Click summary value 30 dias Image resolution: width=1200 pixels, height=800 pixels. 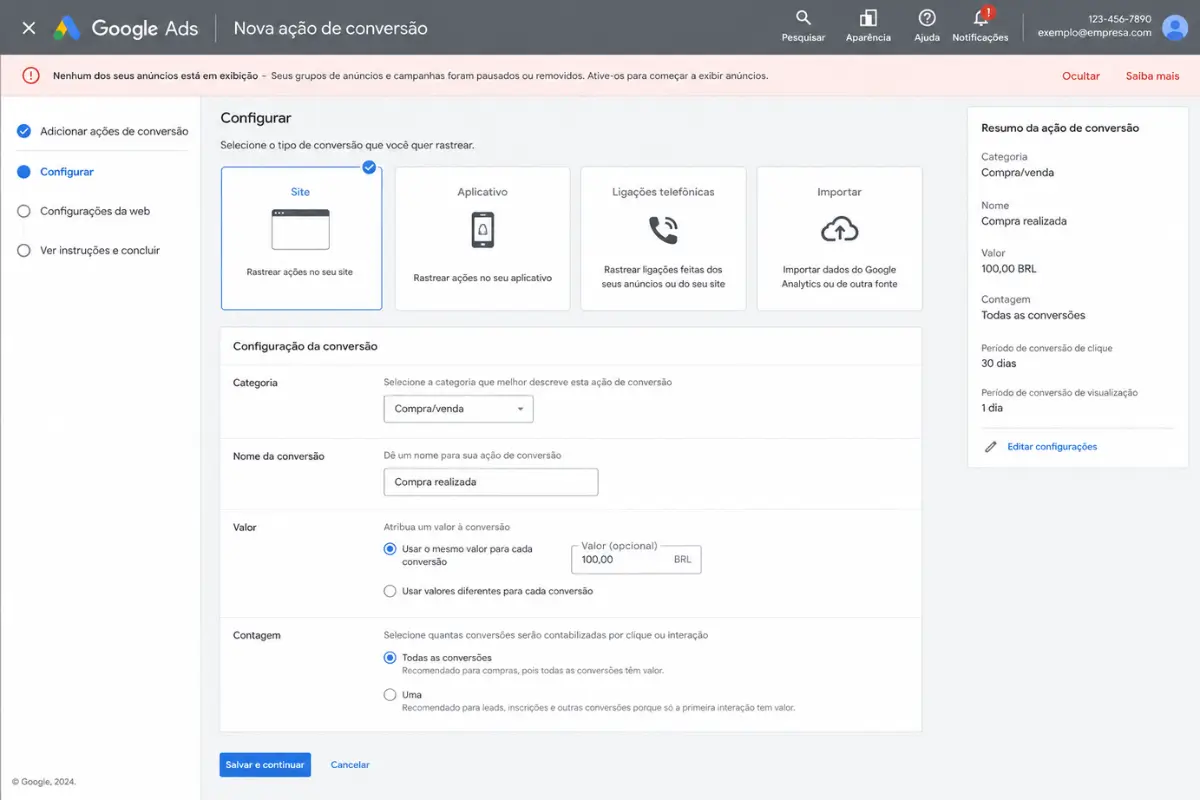pyautogui.click(x=998, y=364)
